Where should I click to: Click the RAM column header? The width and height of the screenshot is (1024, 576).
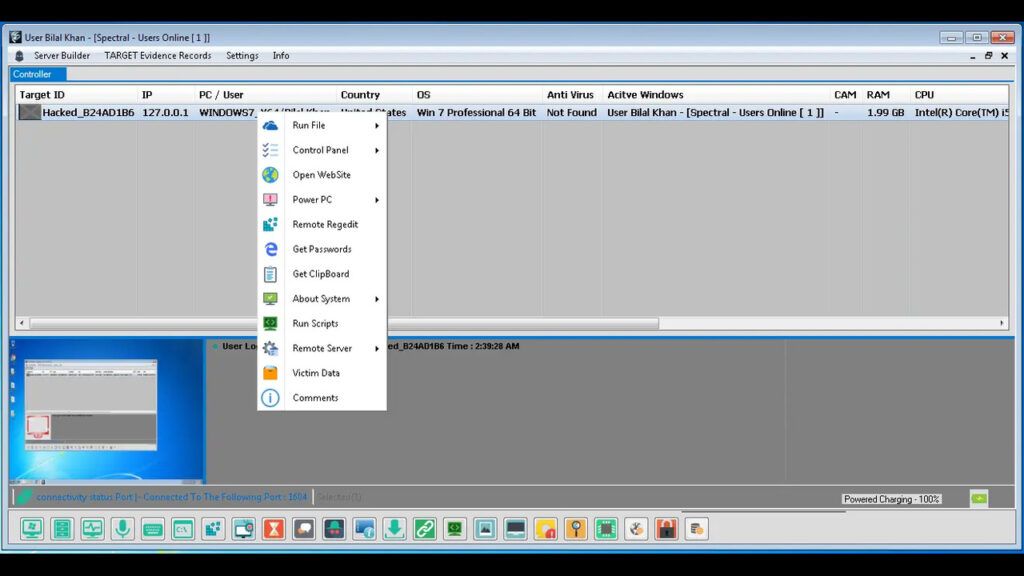886,95
